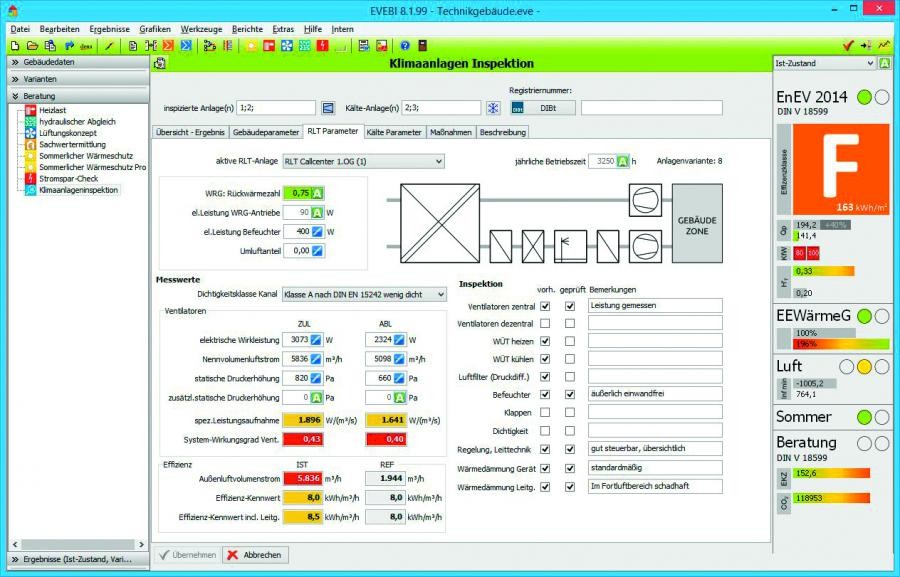Click the green EnEV 2014 status indicator

[x=864, y=97]
